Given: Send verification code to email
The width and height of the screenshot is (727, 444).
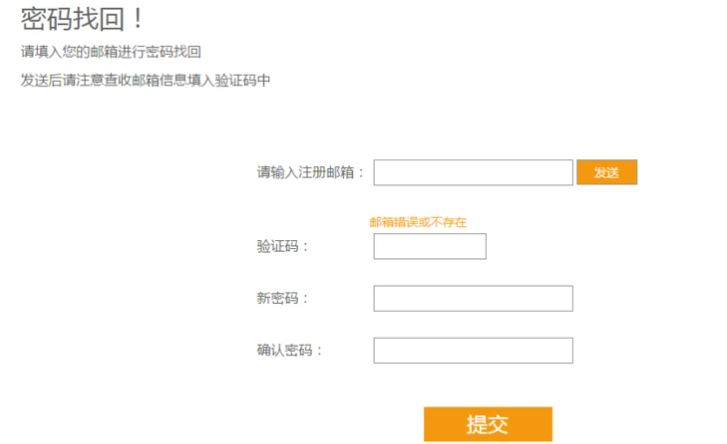Looking at the screenshot, I should (606, 173).
